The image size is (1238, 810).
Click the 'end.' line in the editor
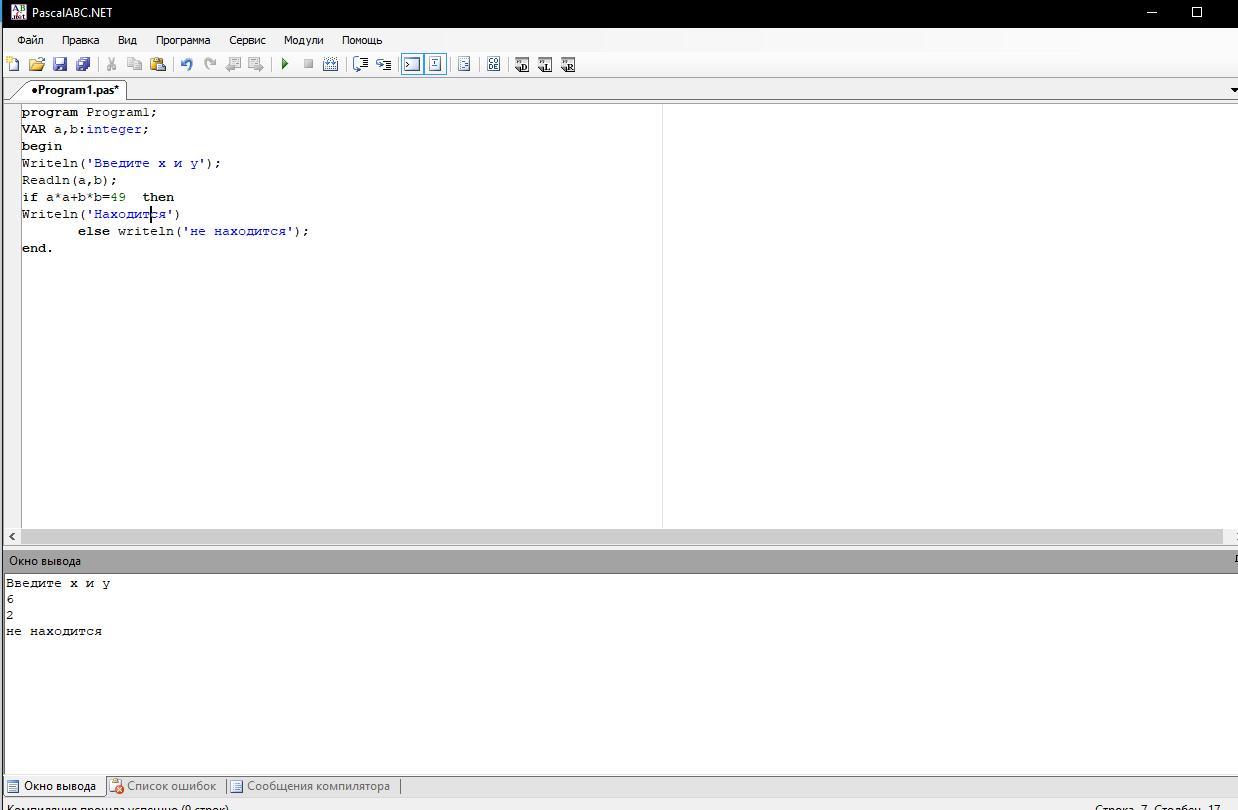coord(37,248)
